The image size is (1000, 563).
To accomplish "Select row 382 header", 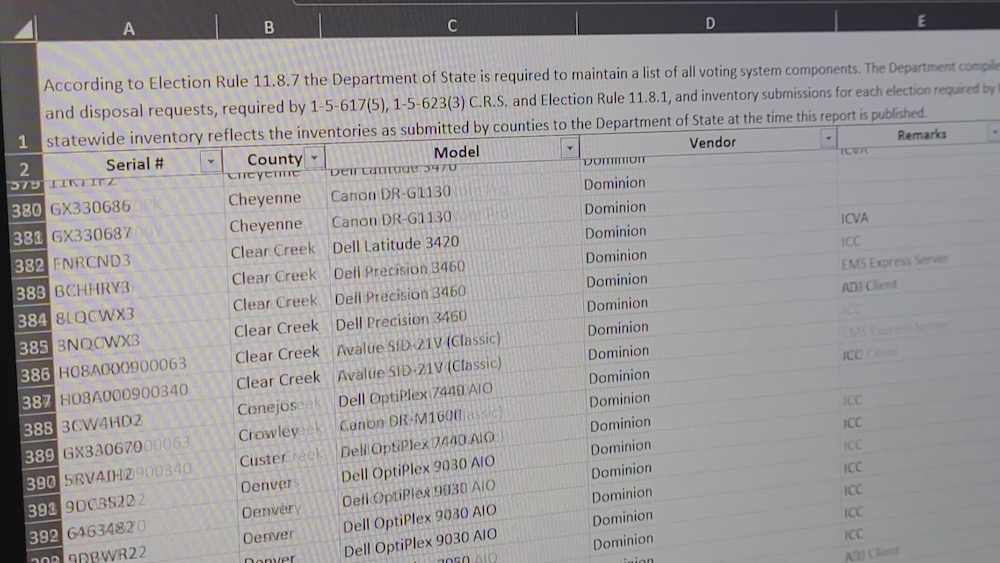I will (30, 265).
